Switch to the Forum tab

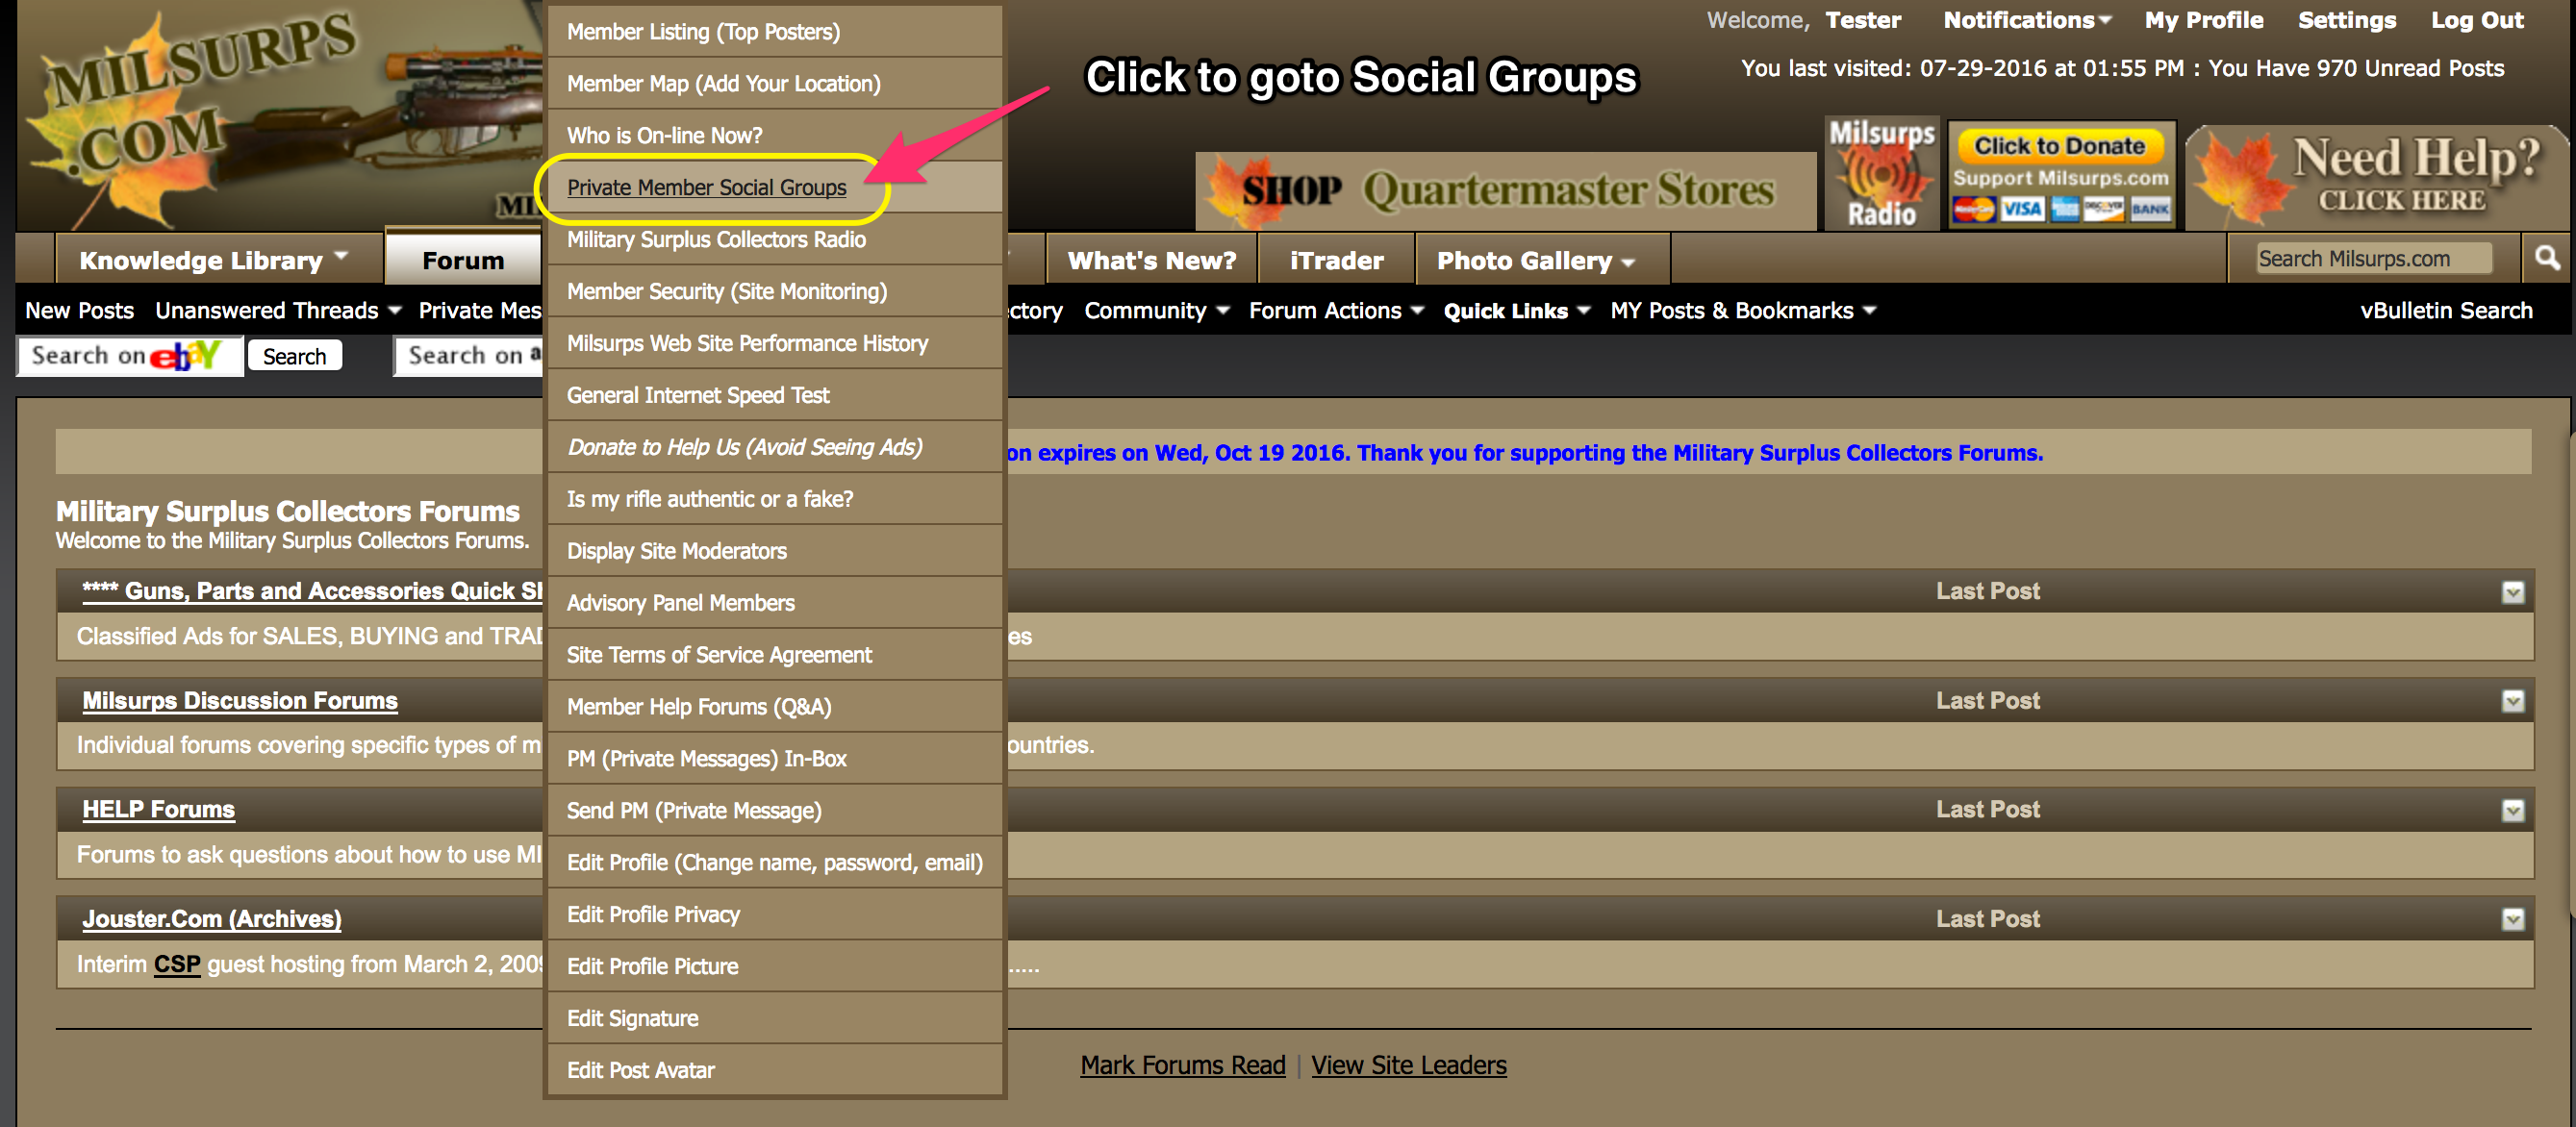(x=463, y=259)
